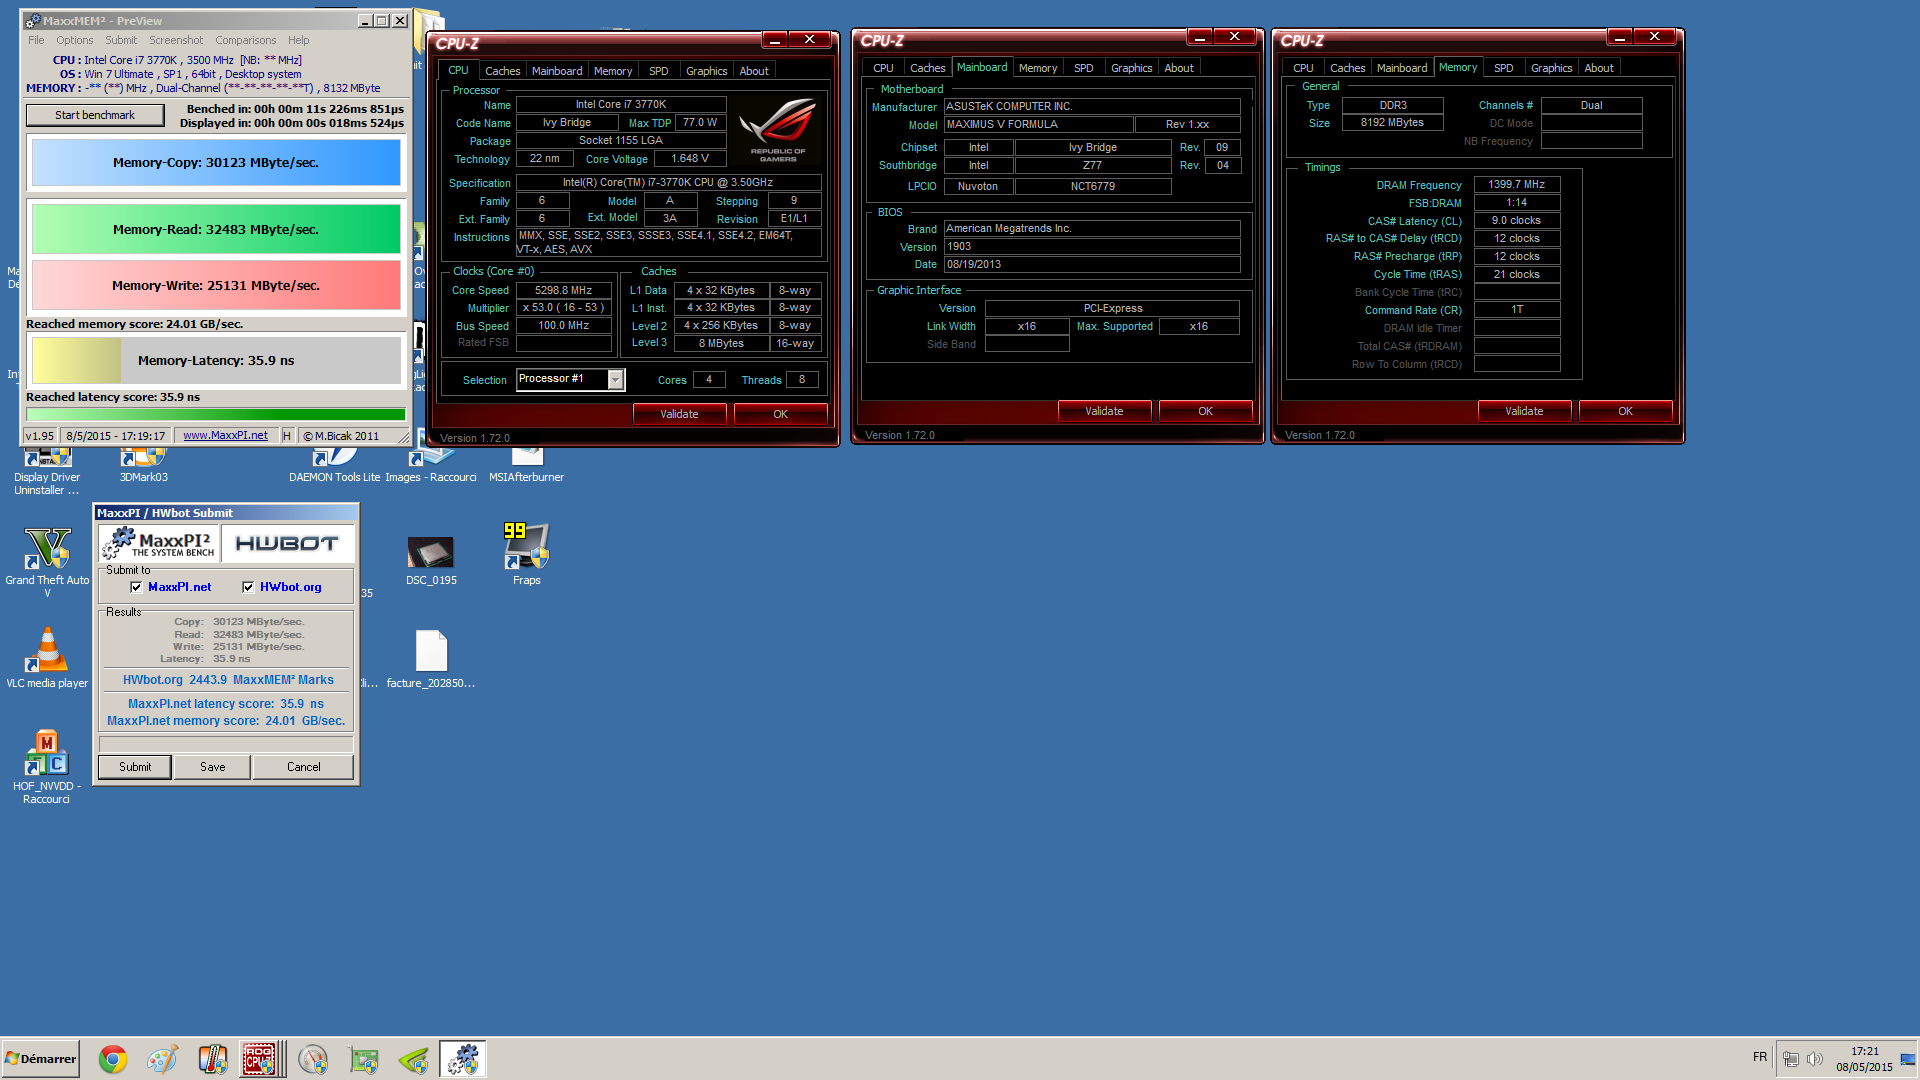This screenshot has height=1080, width=1920.
Task: Click Save in the HWbot Submit dialog
Action: click(213, 767)
